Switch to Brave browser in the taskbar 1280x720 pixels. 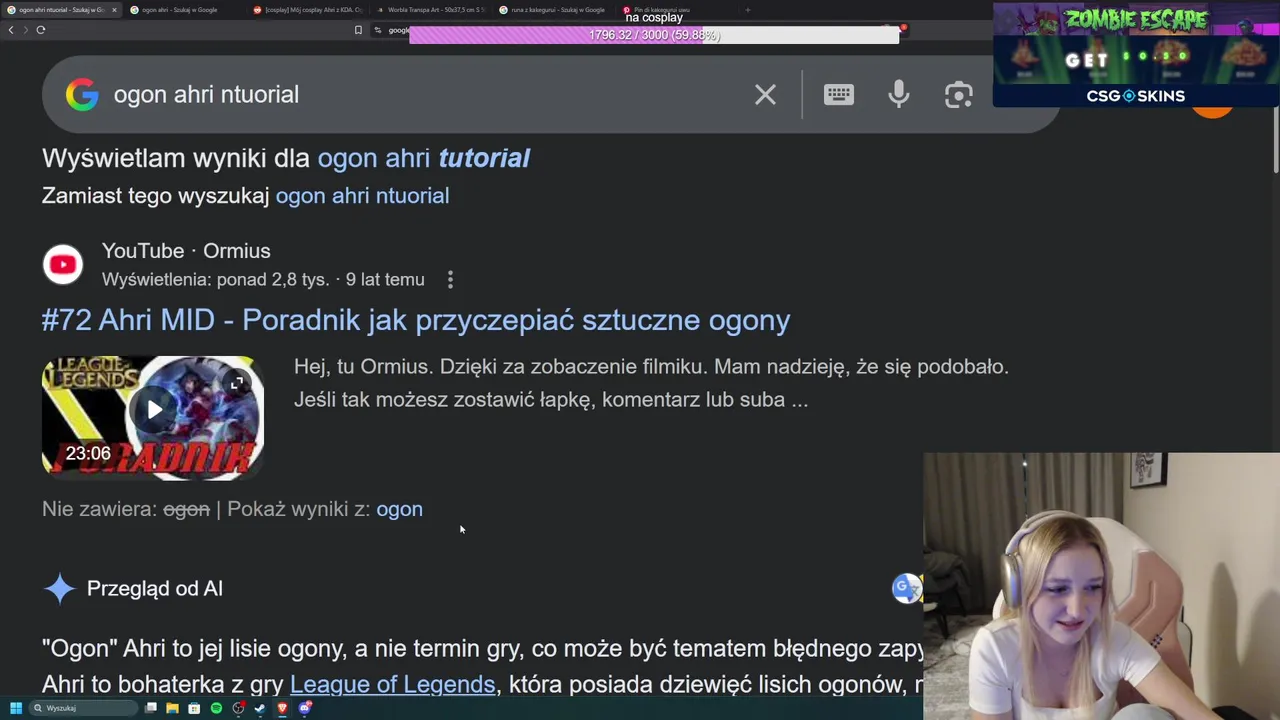point(282,708)
